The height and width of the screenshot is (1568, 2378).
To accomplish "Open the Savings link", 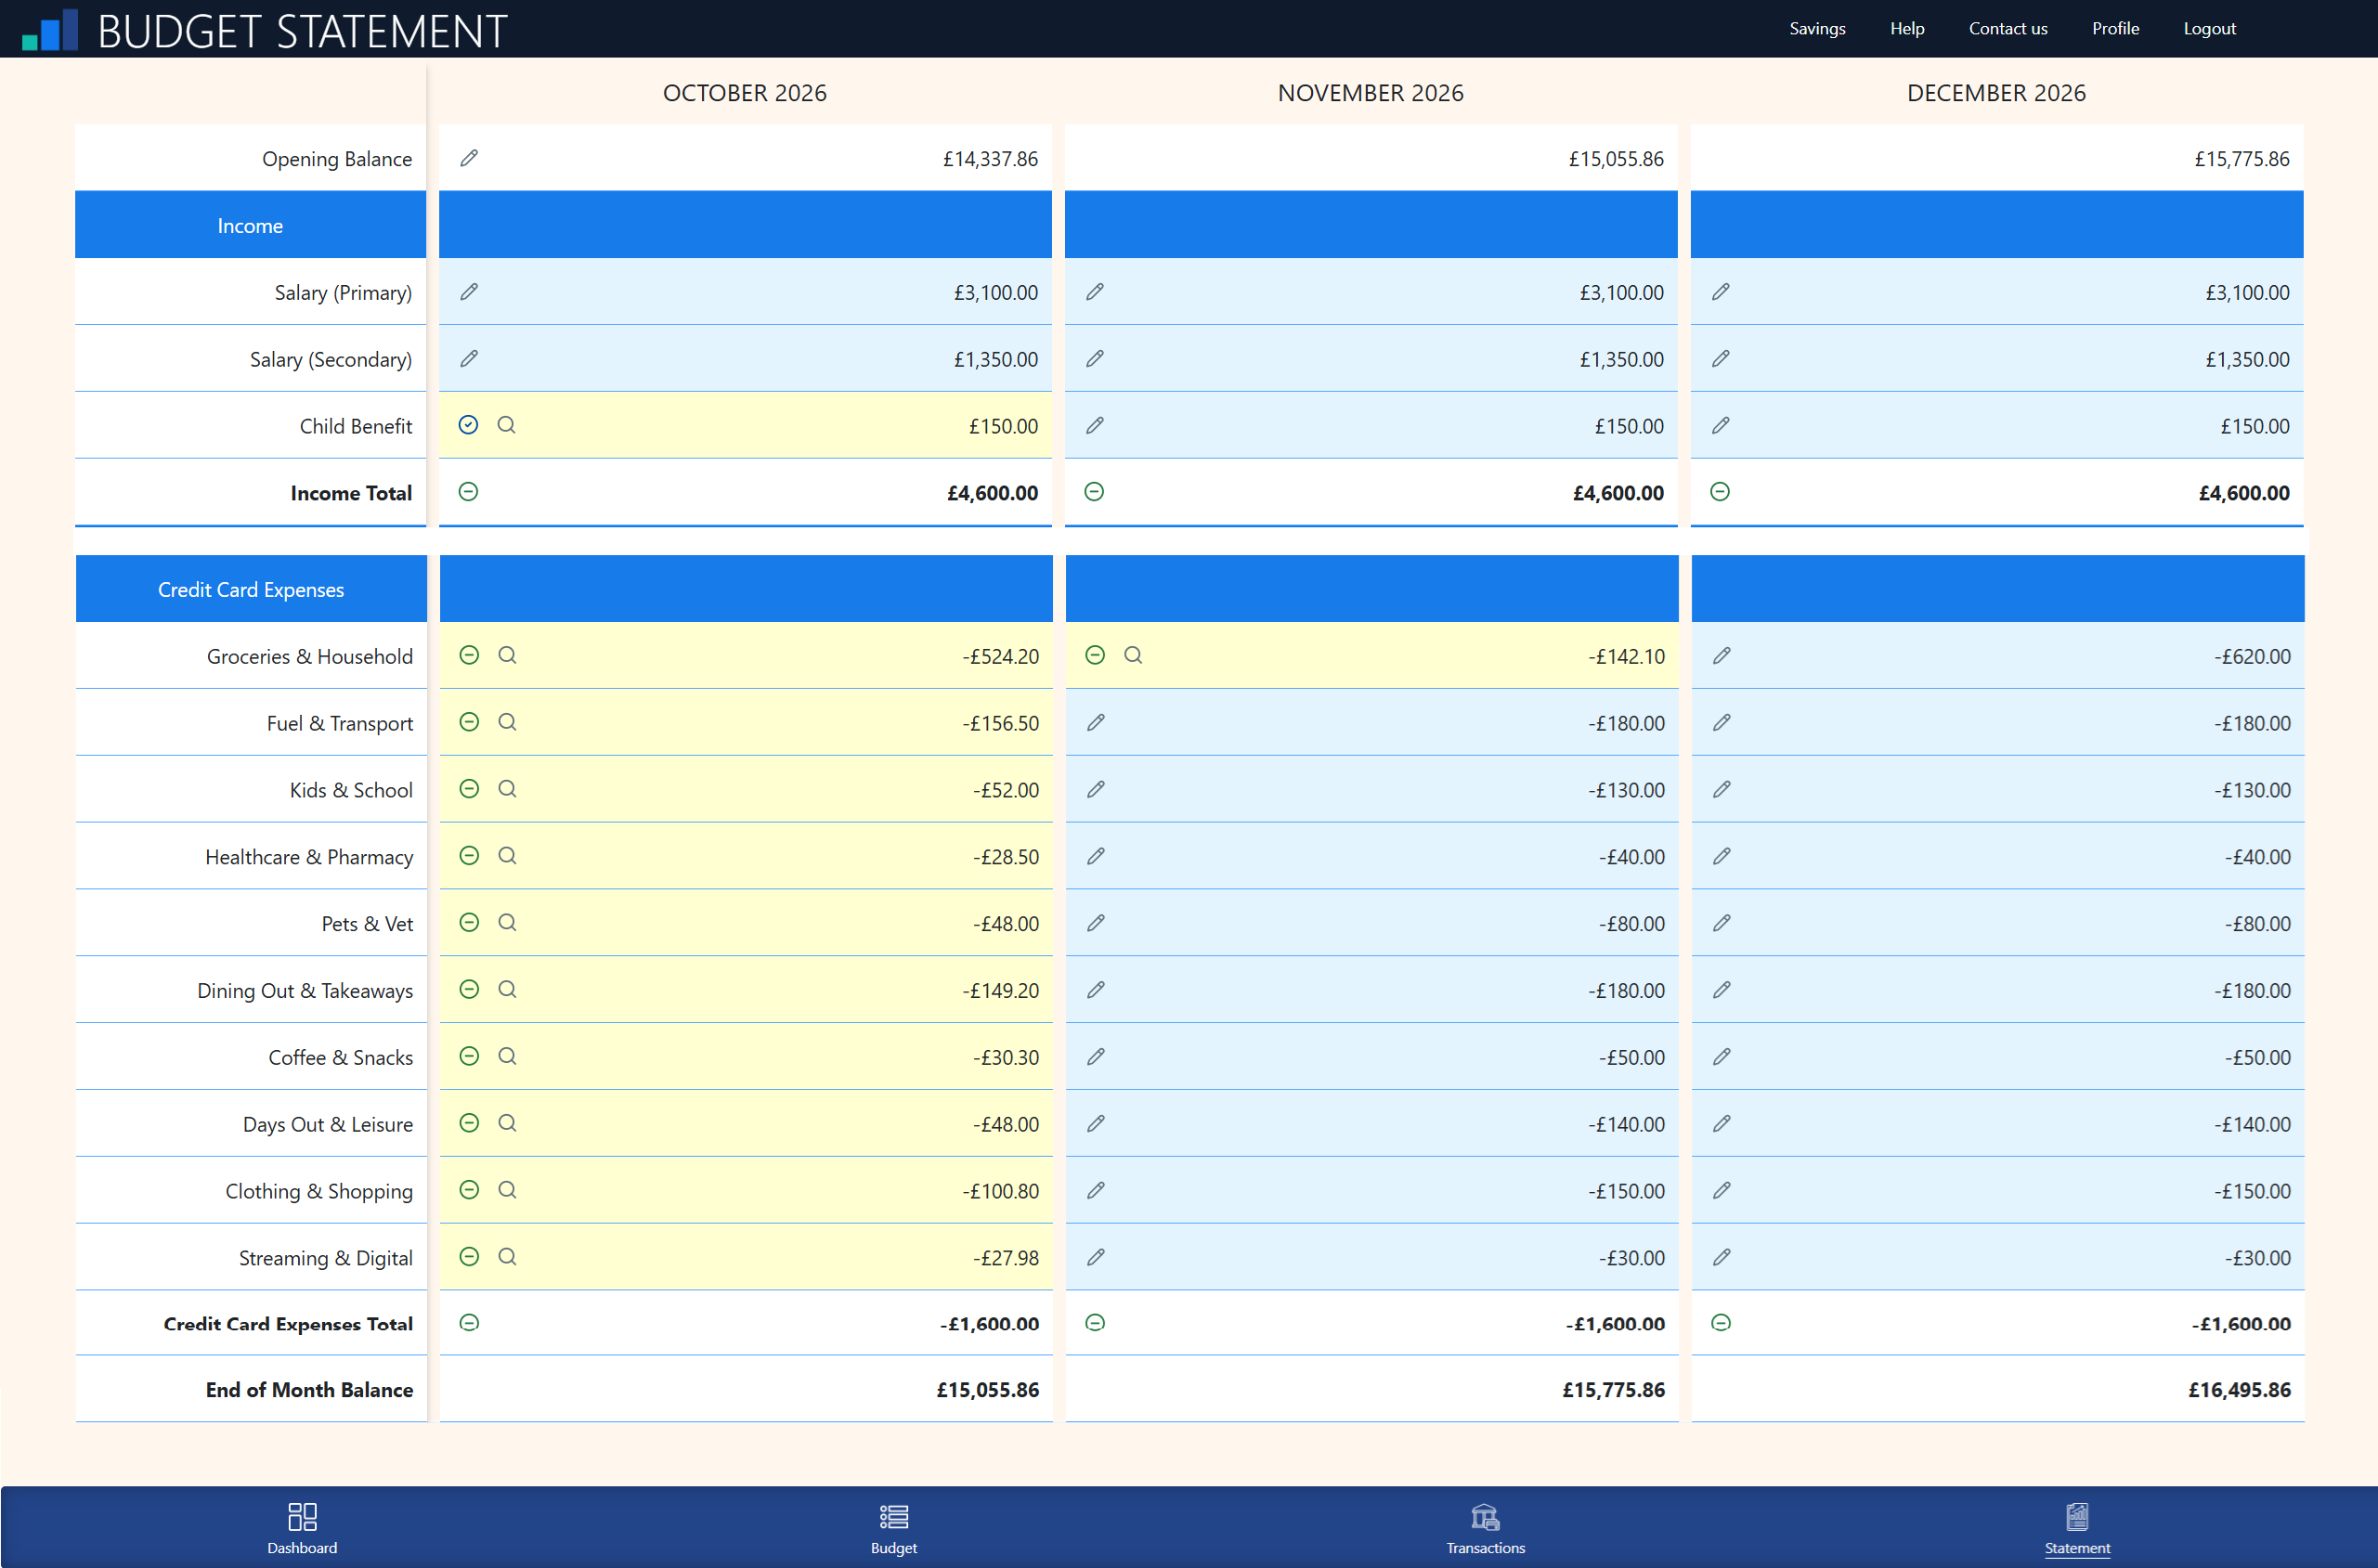I will click(x=1817, y=28).
